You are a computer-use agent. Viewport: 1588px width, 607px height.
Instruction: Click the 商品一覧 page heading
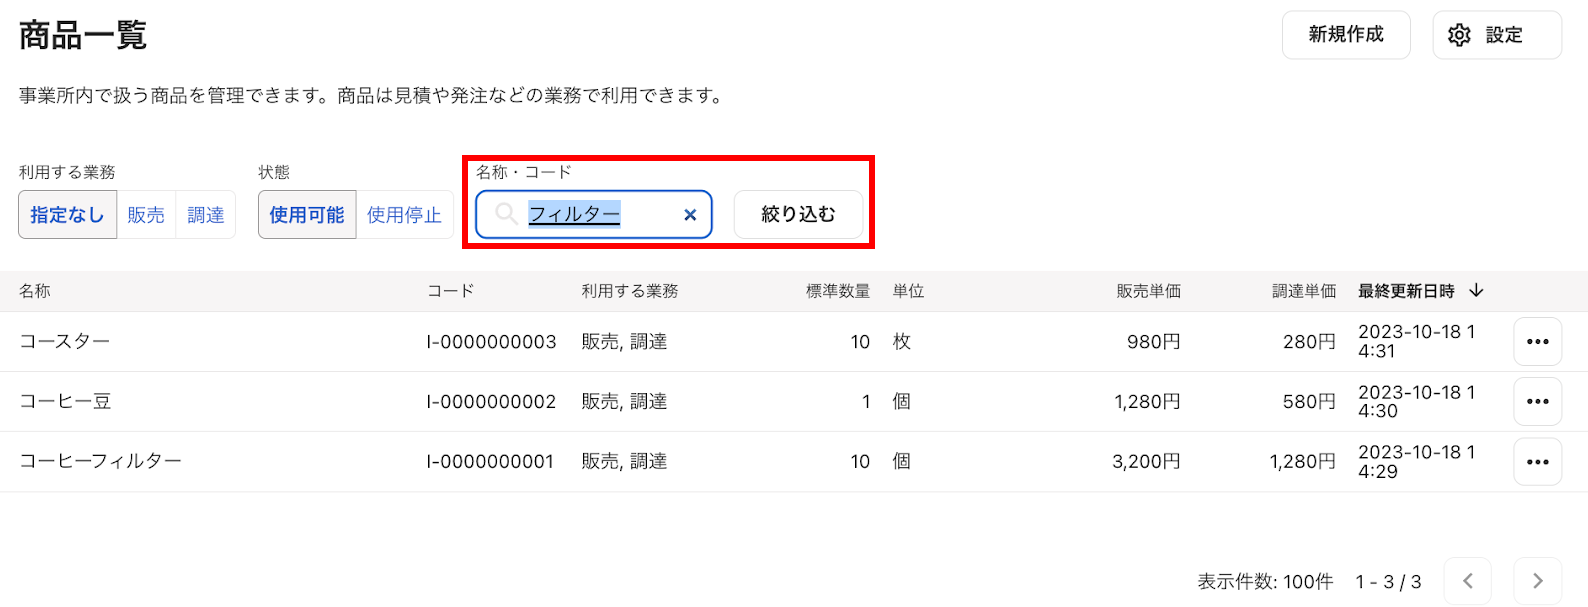click(83, 35)
